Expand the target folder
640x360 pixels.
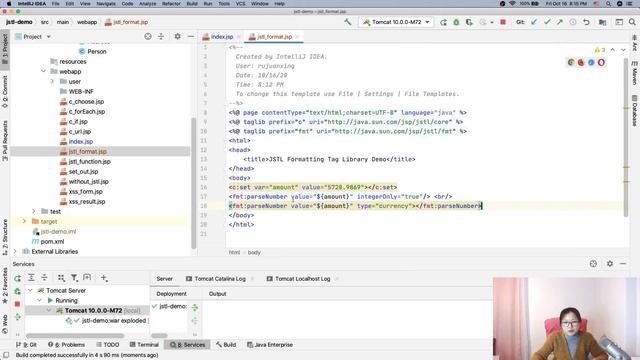tap(24, 221)
